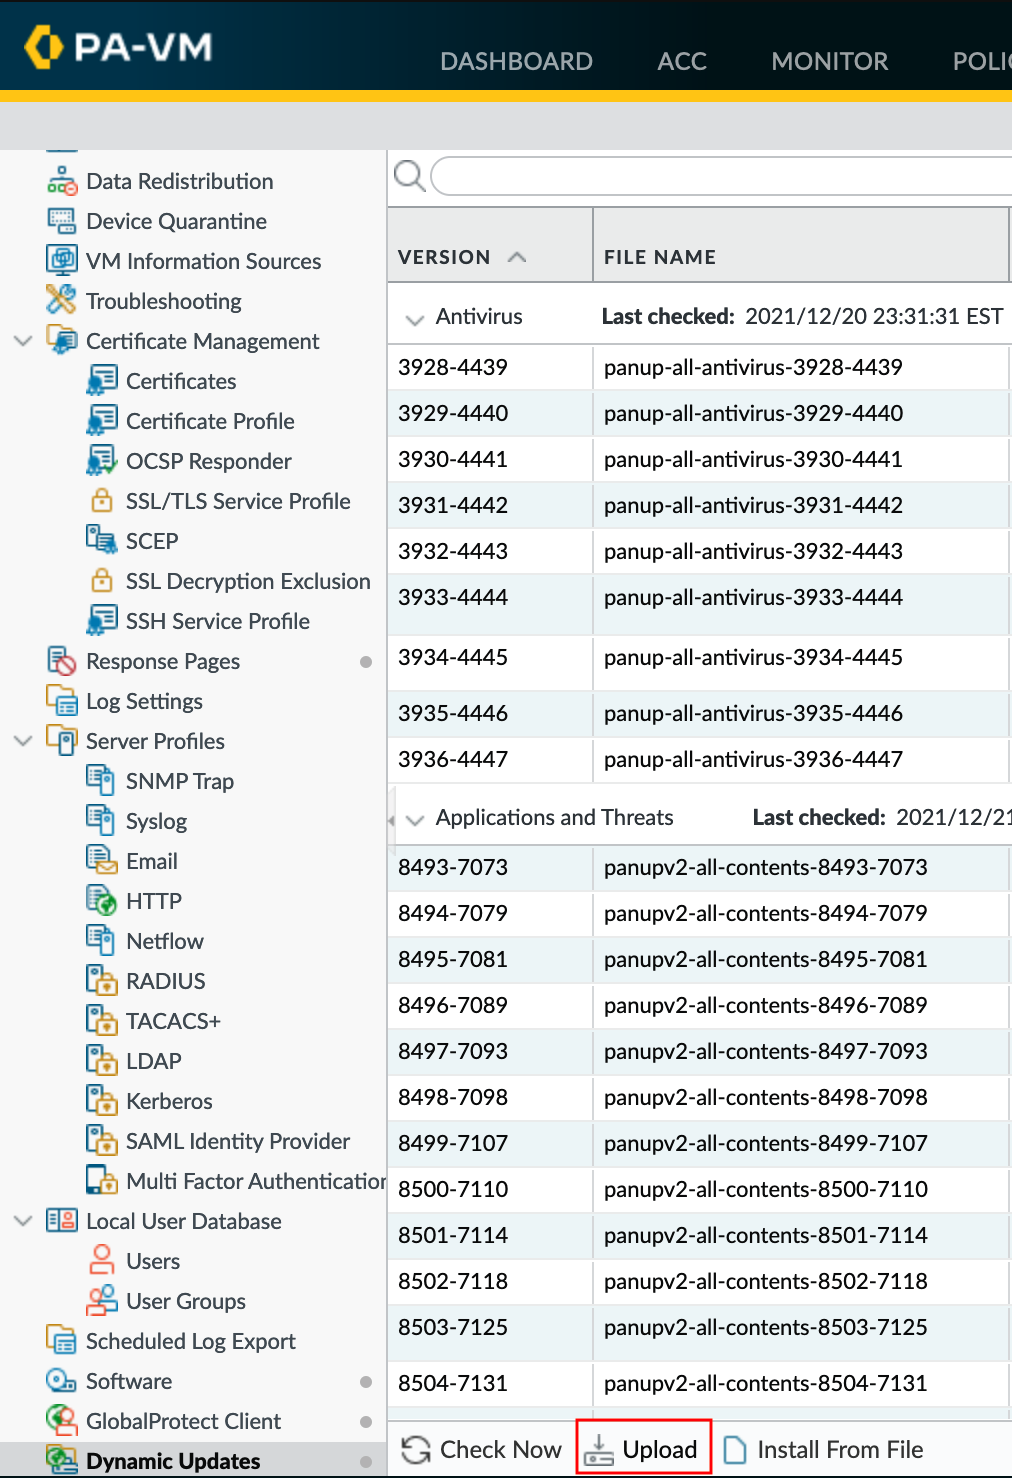Select the Multi Factor Authentication icon
1012x1478 pixels.
pos(102,1181)
